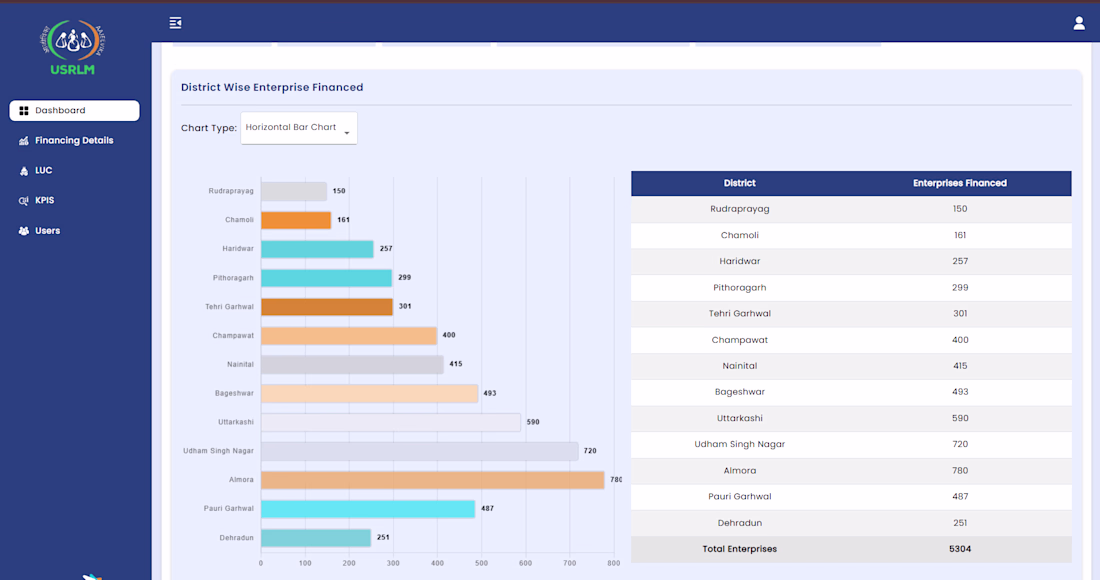Select the Dehradun bar
Screen dimensions: 1100x580
coord(316,538)
